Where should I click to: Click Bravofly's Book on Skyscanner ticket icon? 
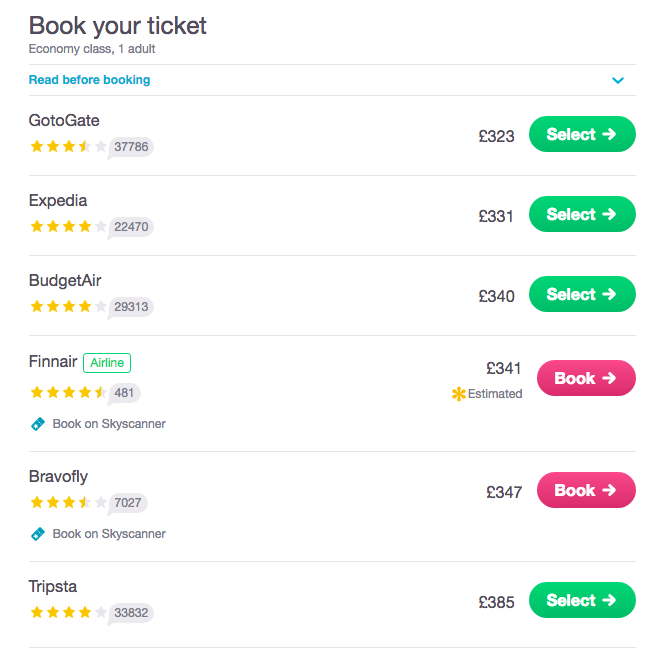point(38,534)
